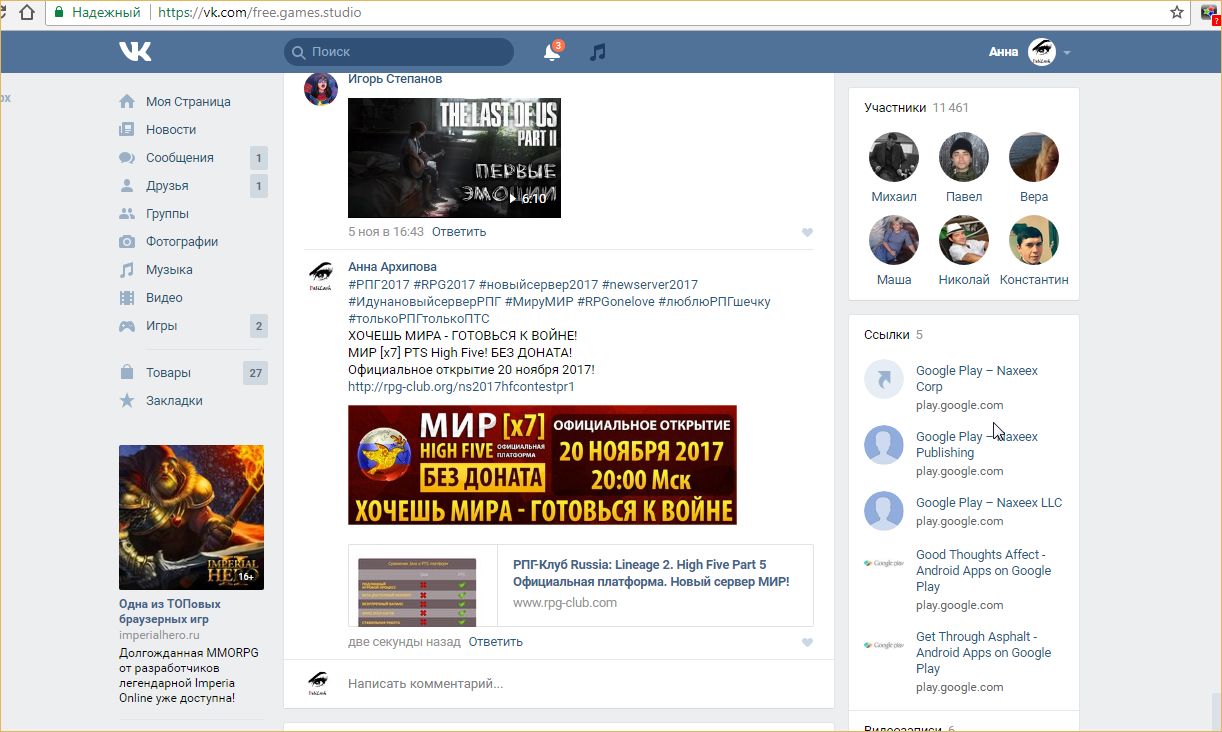This screenshot has height=732, width=1222.
Task: Open Товары in the left menu
Action: 168,373
